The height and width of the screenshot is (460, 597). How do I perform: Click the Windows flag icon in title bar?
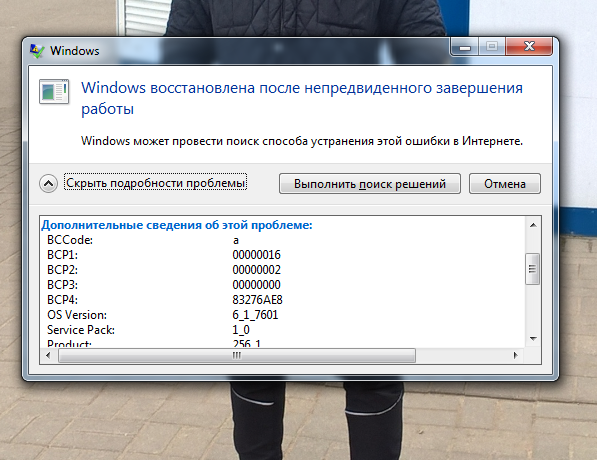pyautogui.click(x=37, y=51)
